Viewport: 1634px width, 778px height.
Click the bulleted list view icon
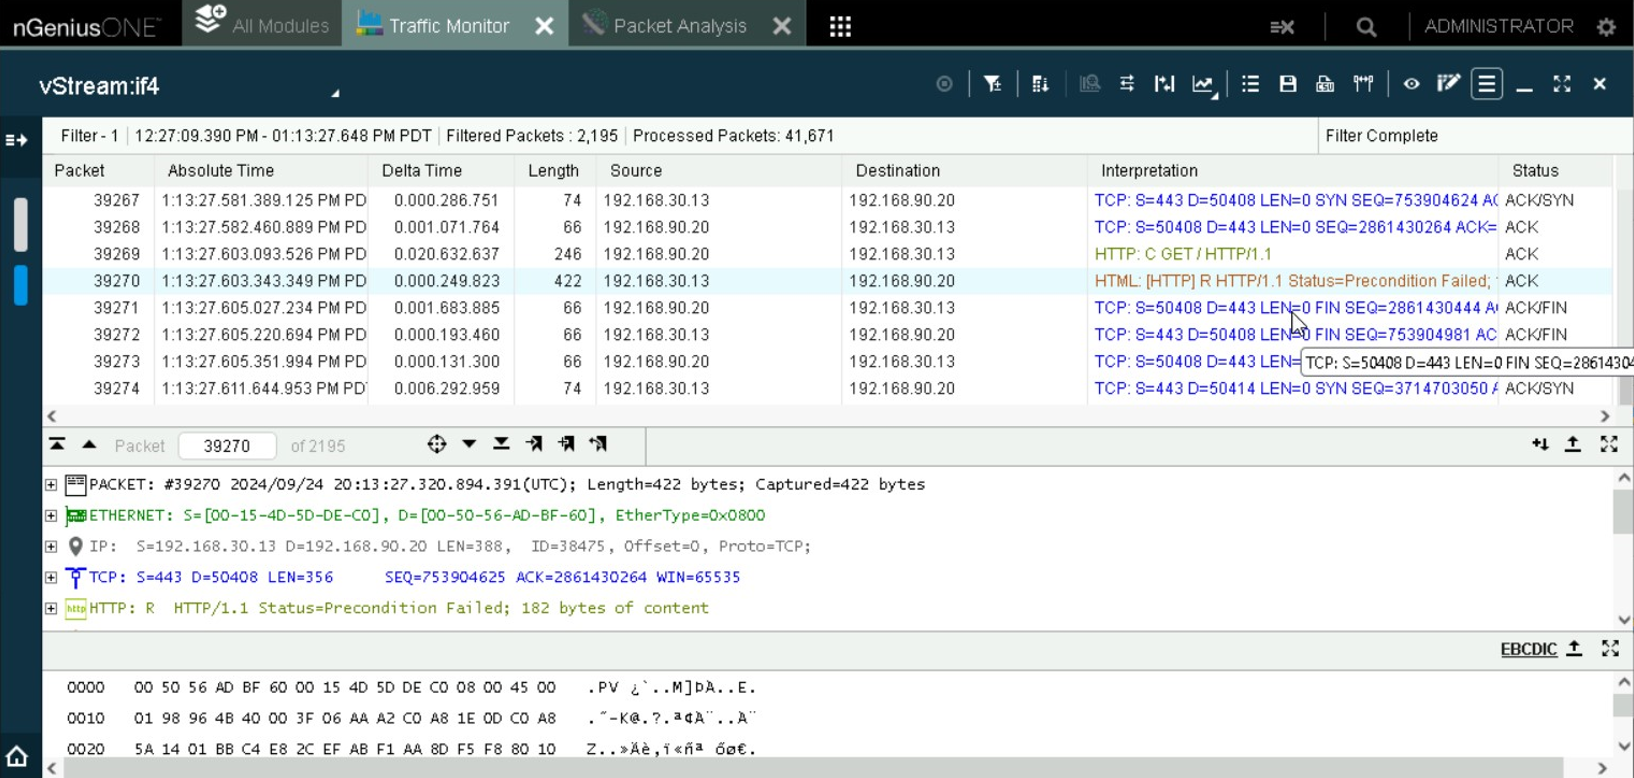(x=1250, y=85)
